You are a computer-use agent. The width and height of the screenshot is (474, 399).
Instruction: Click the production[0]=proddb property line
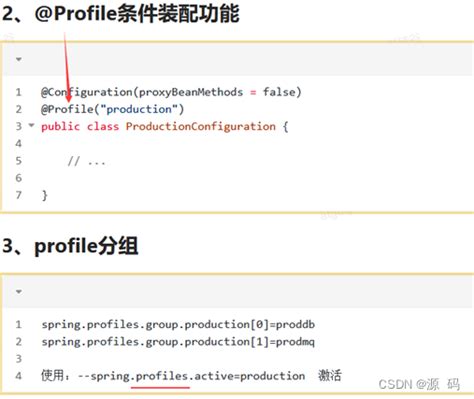(x=178, y=325)
